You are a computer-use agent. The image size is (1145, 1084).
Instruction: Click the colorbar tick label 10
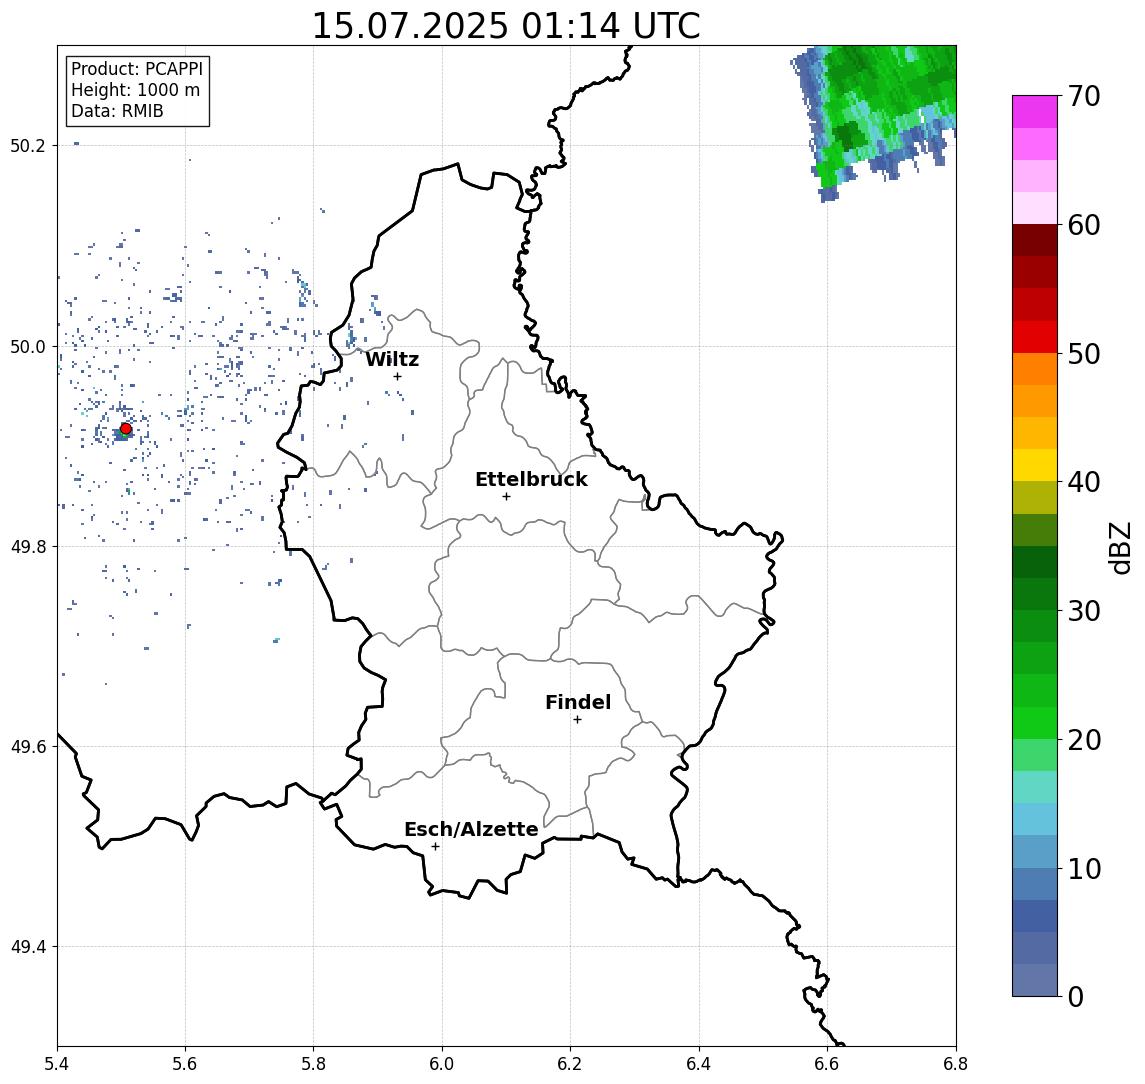[x=1084, y=869]
